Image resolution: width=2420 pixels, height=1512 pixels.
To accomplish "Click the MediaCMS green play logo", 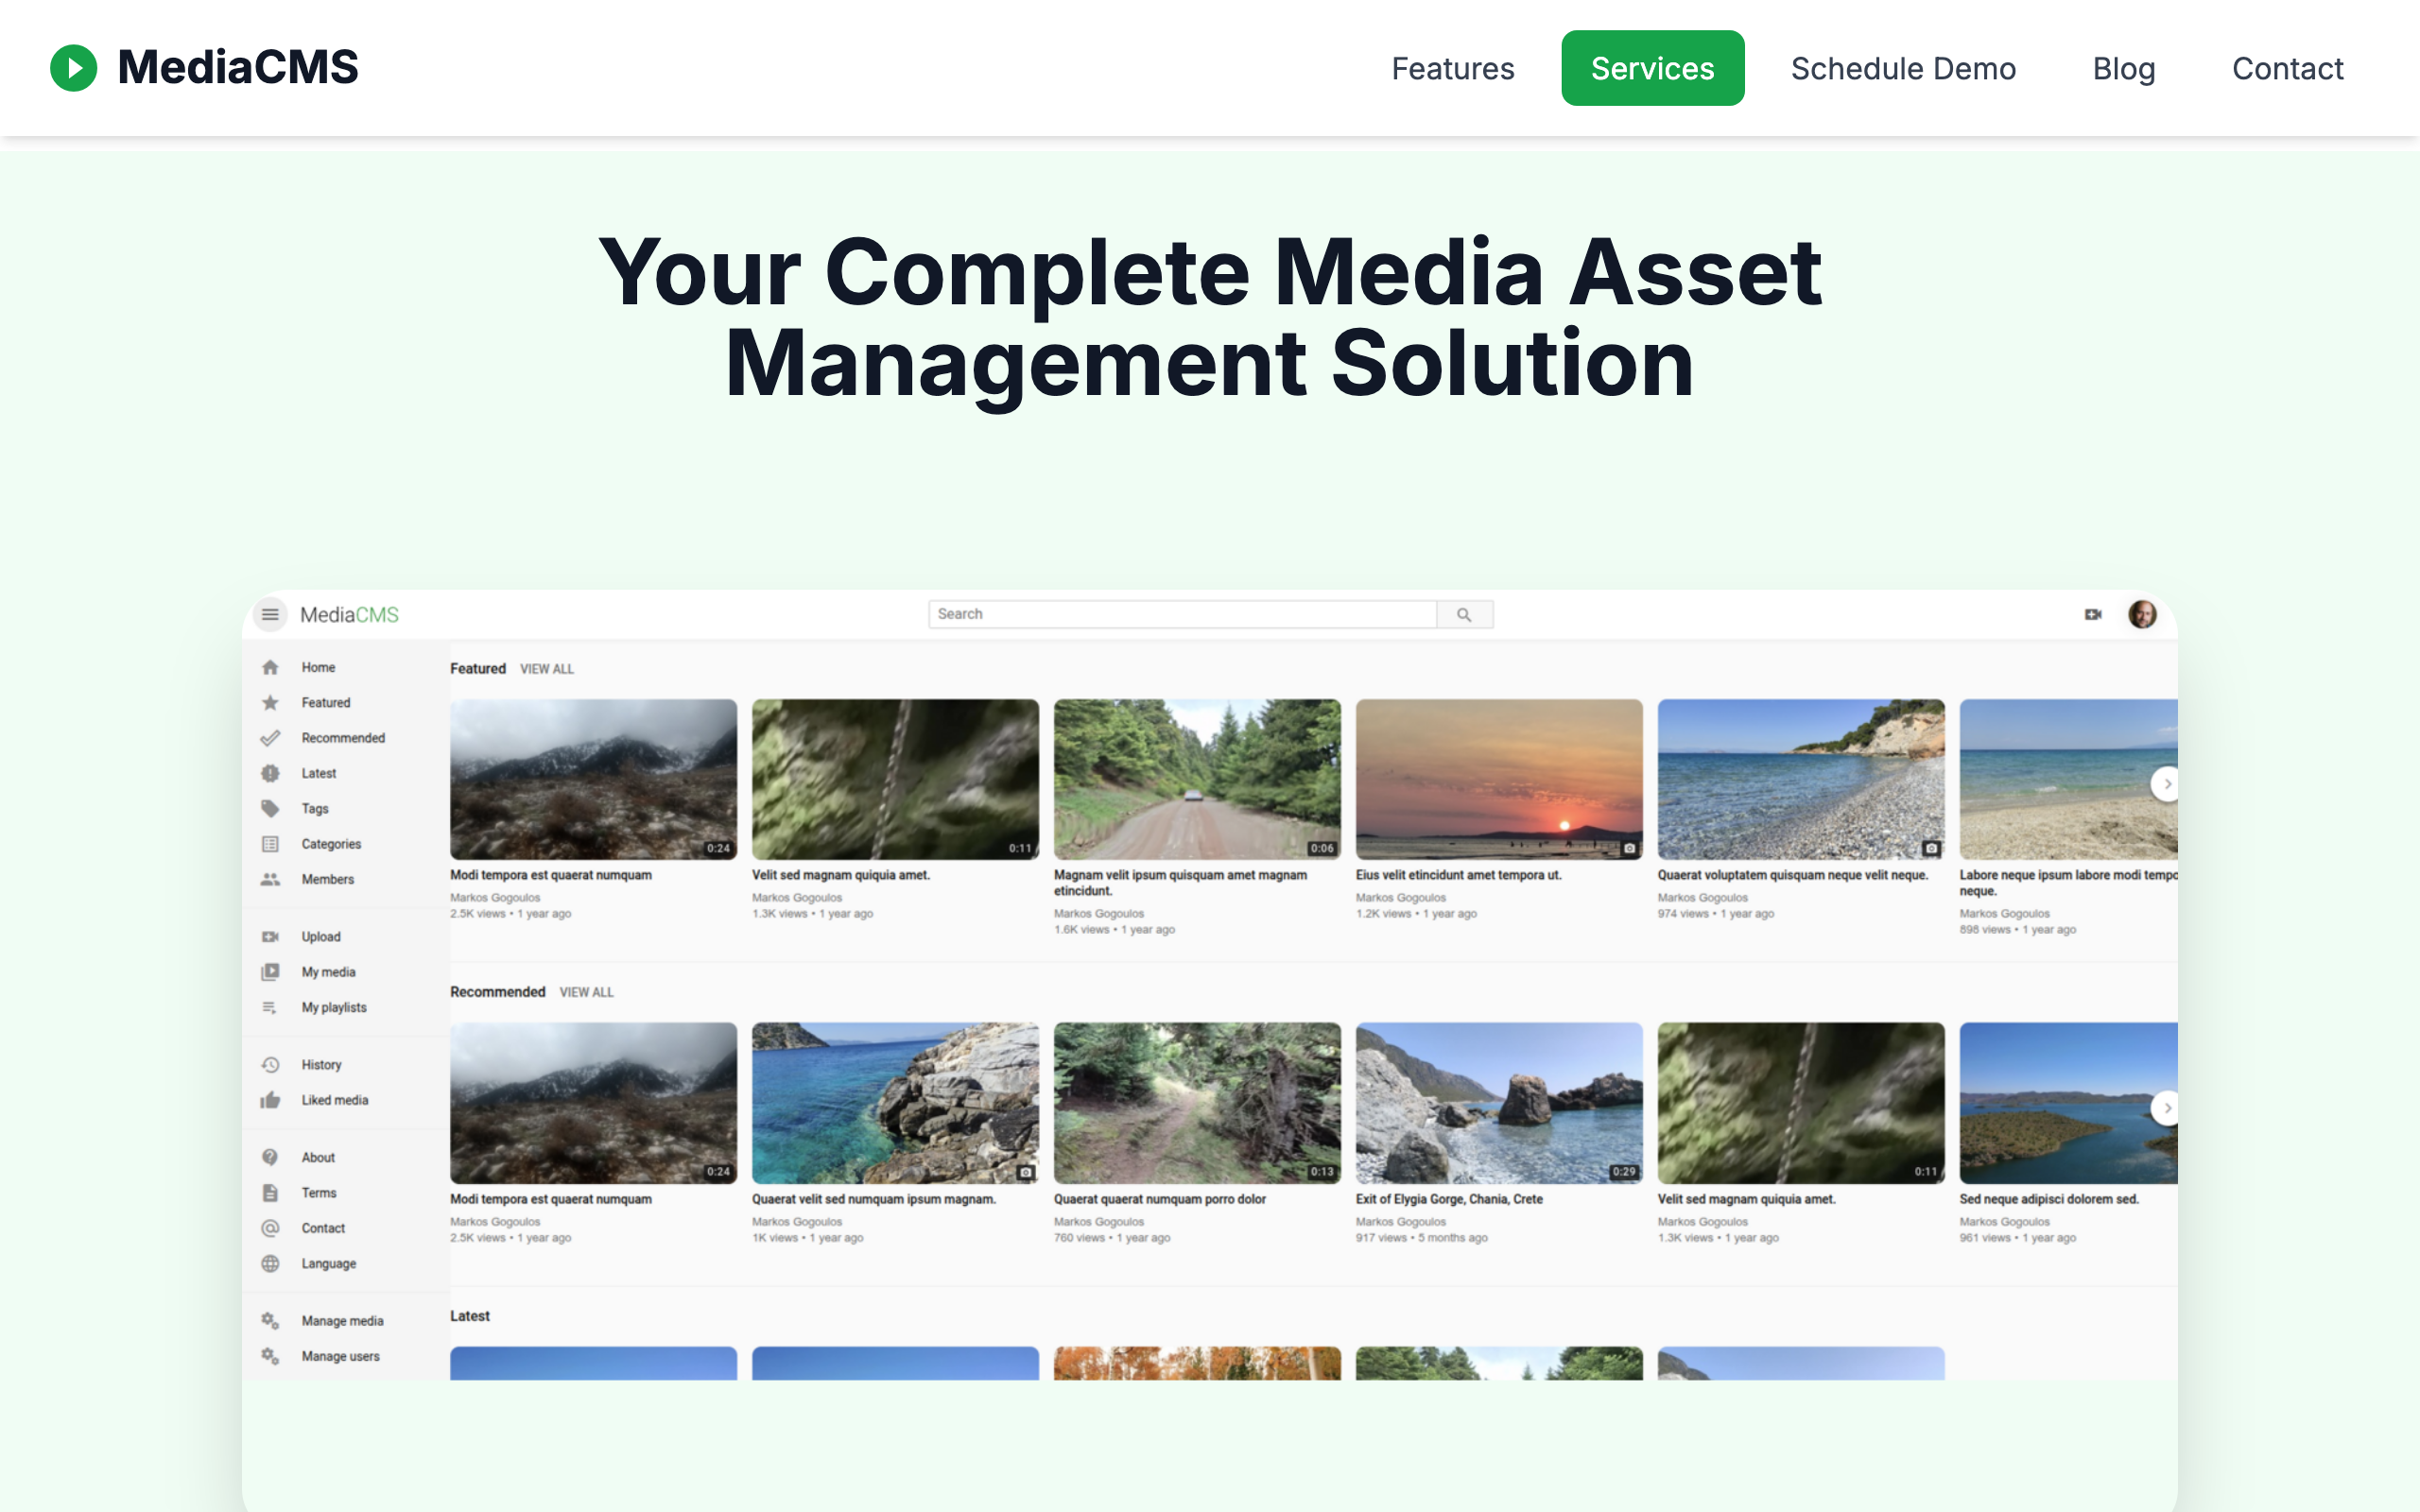I will click(x=73, y=68).
